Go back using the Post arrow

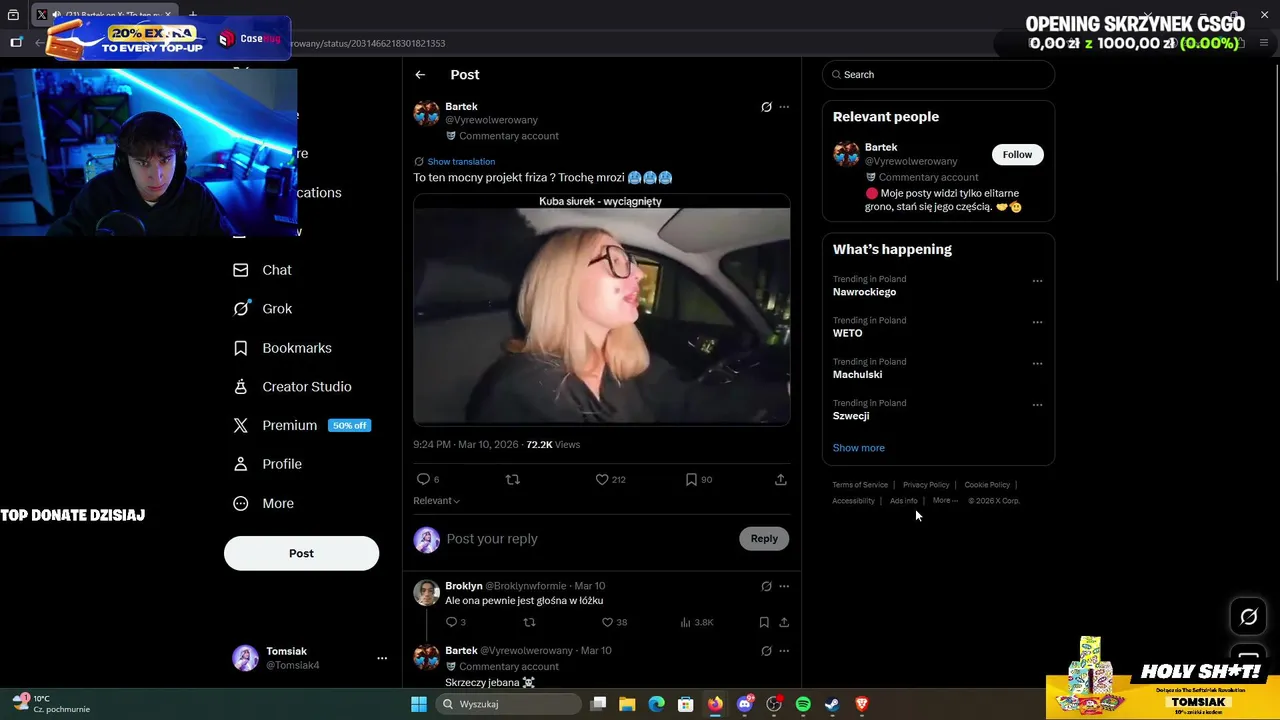pyautogui.click(x=420, y=75)
